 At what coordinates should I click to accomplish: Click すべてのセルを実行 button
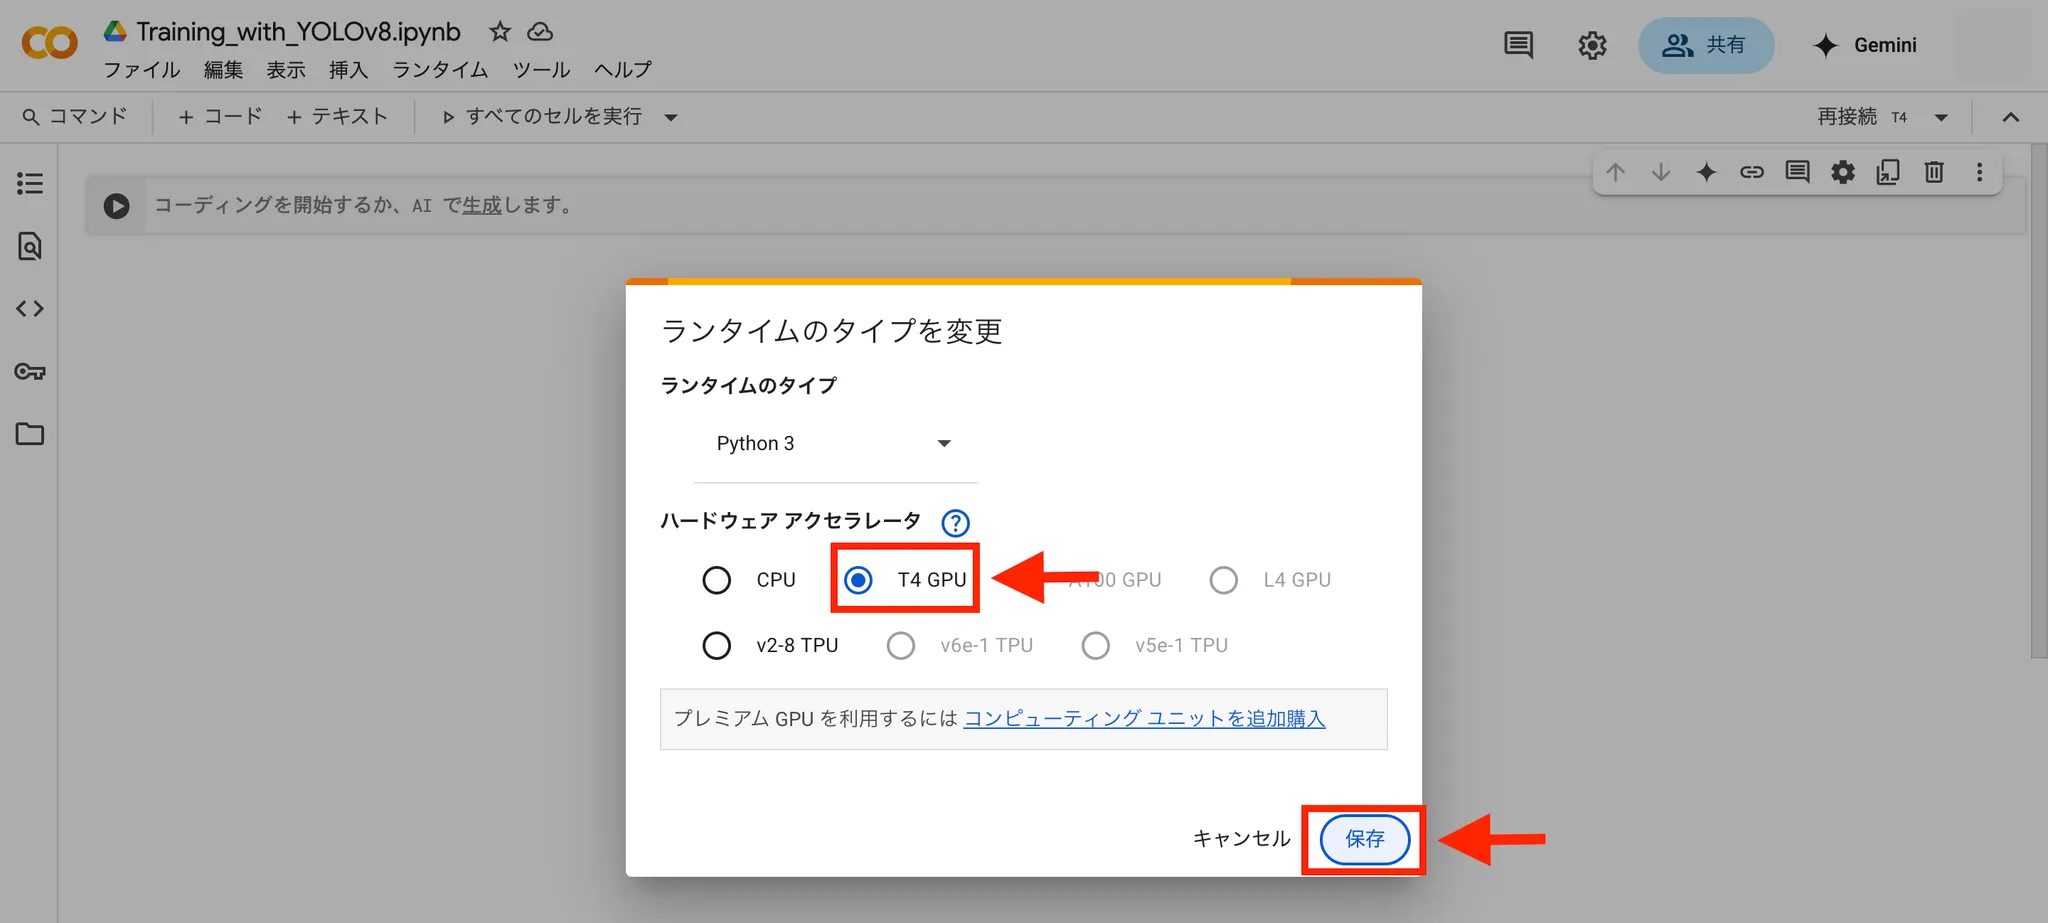[x=542, y=117]
